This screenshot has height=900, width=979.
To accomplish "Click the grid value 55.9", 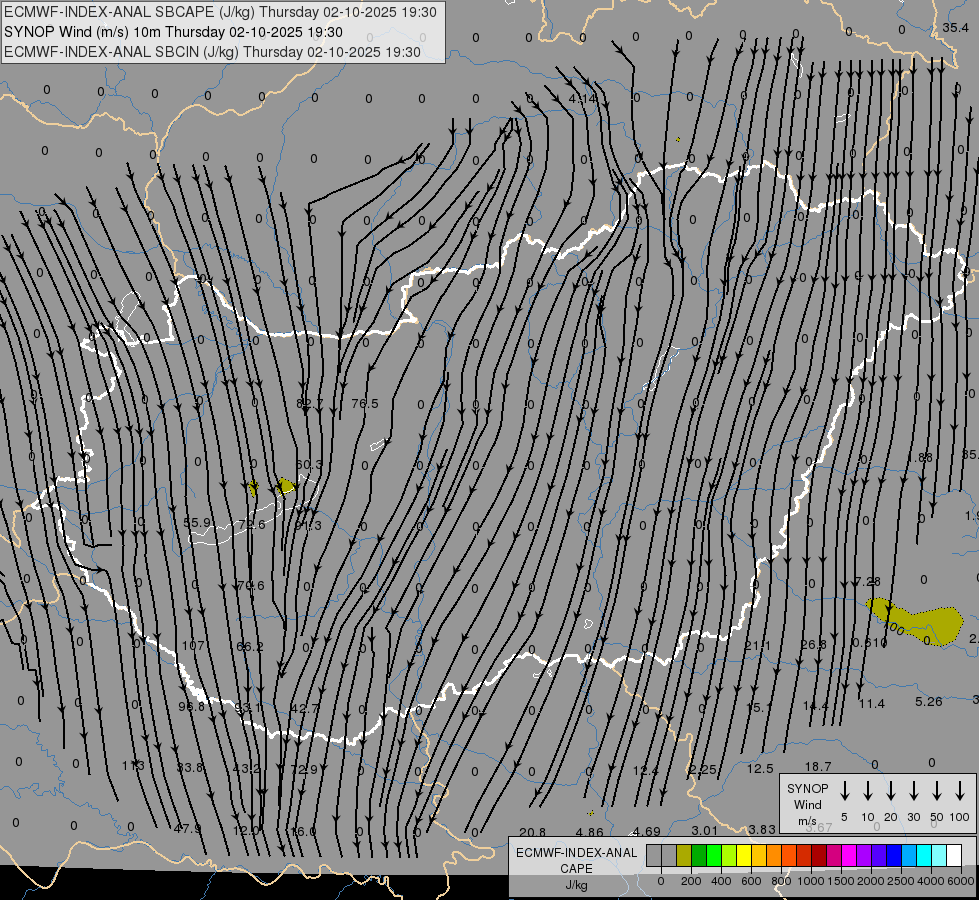I will click(197, 522).
